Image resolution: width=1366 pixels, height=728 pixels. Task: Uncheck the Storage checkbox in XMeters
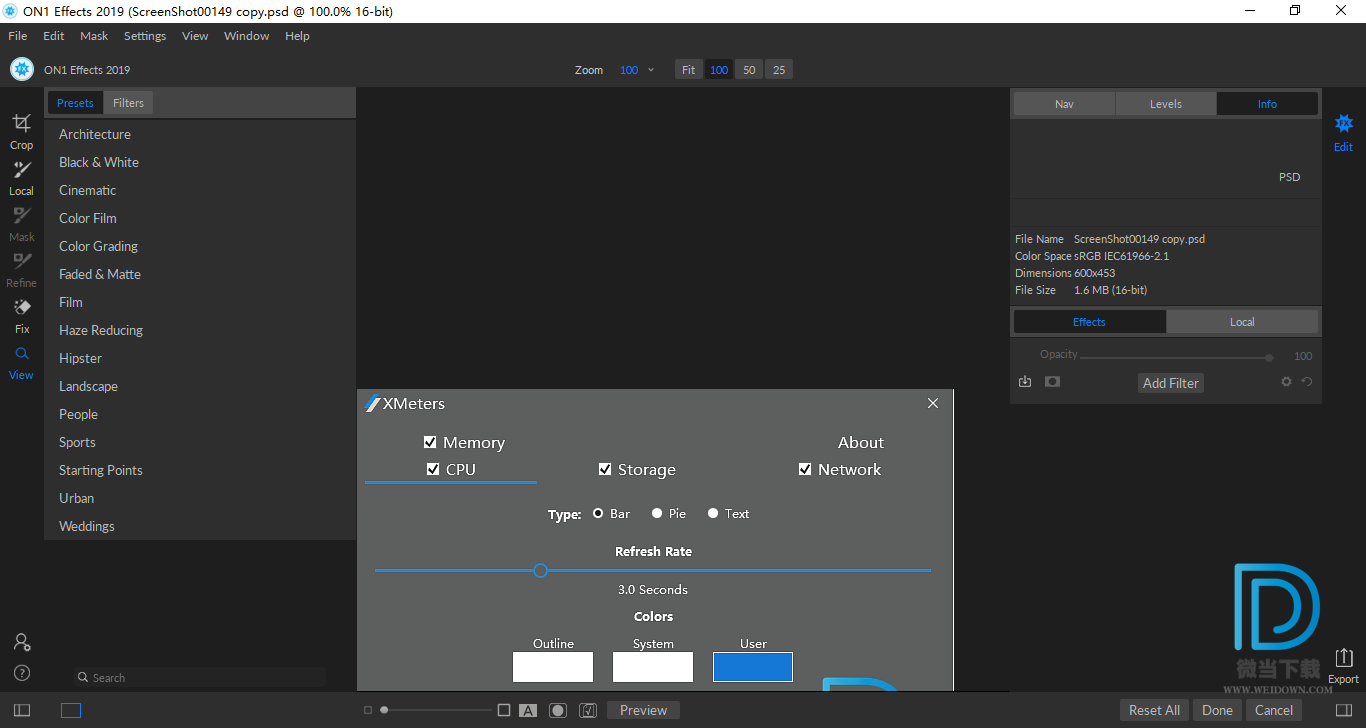605,469
